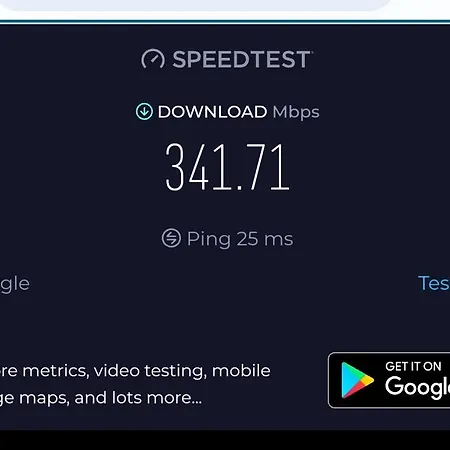Click the Ping 25 ms readout

[x=240, y=239]
